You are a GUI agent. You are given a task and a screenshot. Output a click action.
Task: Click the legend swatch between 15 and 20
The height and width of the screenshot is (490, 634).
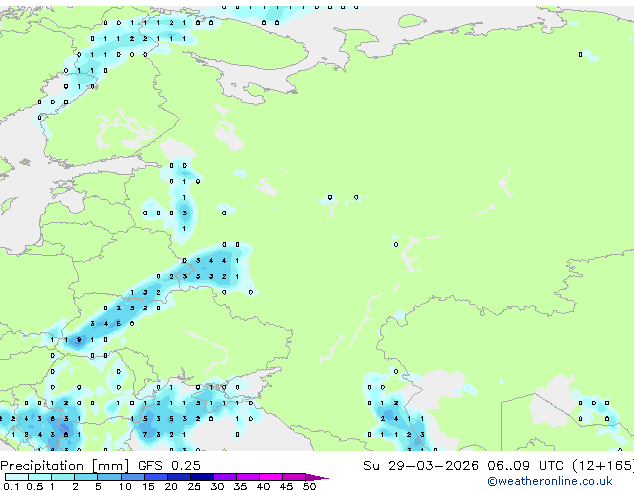click(x=155, y=477)
